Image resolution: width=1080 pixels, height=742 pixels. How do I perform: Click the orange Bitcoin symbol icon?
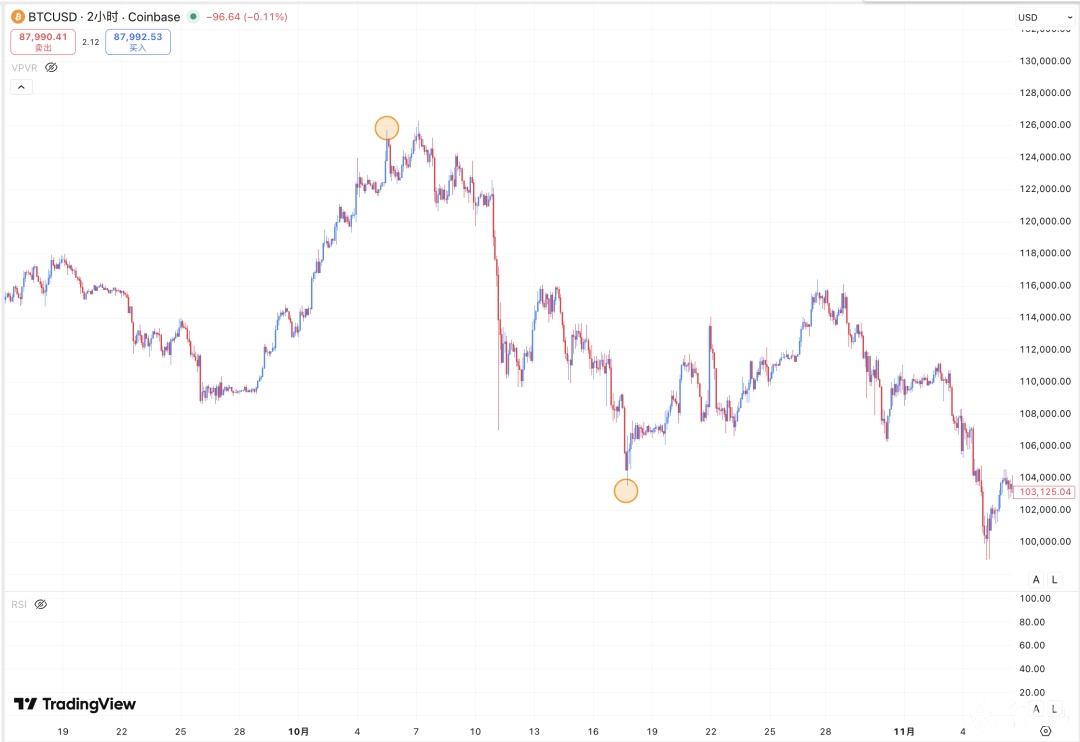[17, 17]
